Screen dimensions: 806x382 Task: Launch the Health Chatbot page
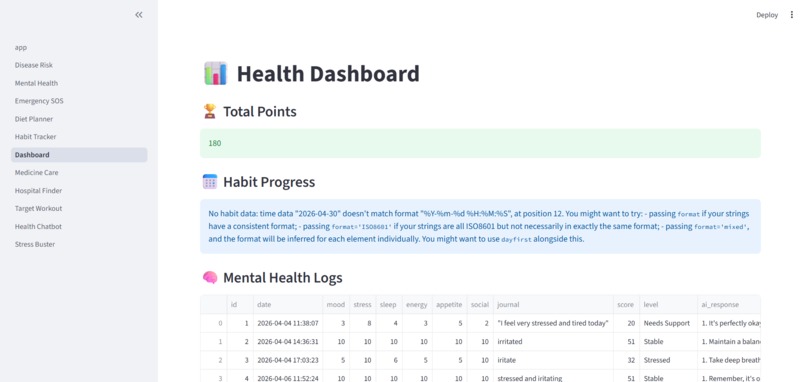point(79,227)
